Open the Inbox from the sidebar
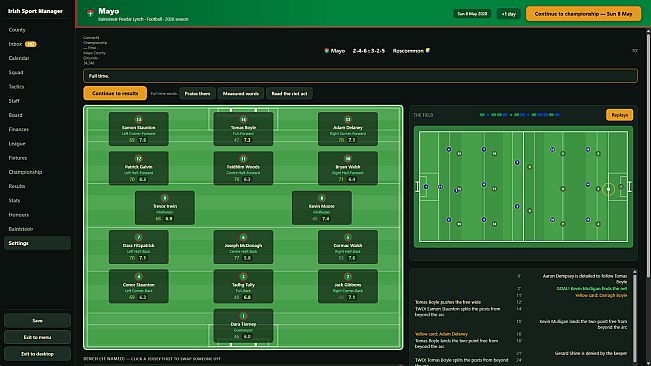The image size is (651, 366). pyautogui.click(x=37, y=44)
